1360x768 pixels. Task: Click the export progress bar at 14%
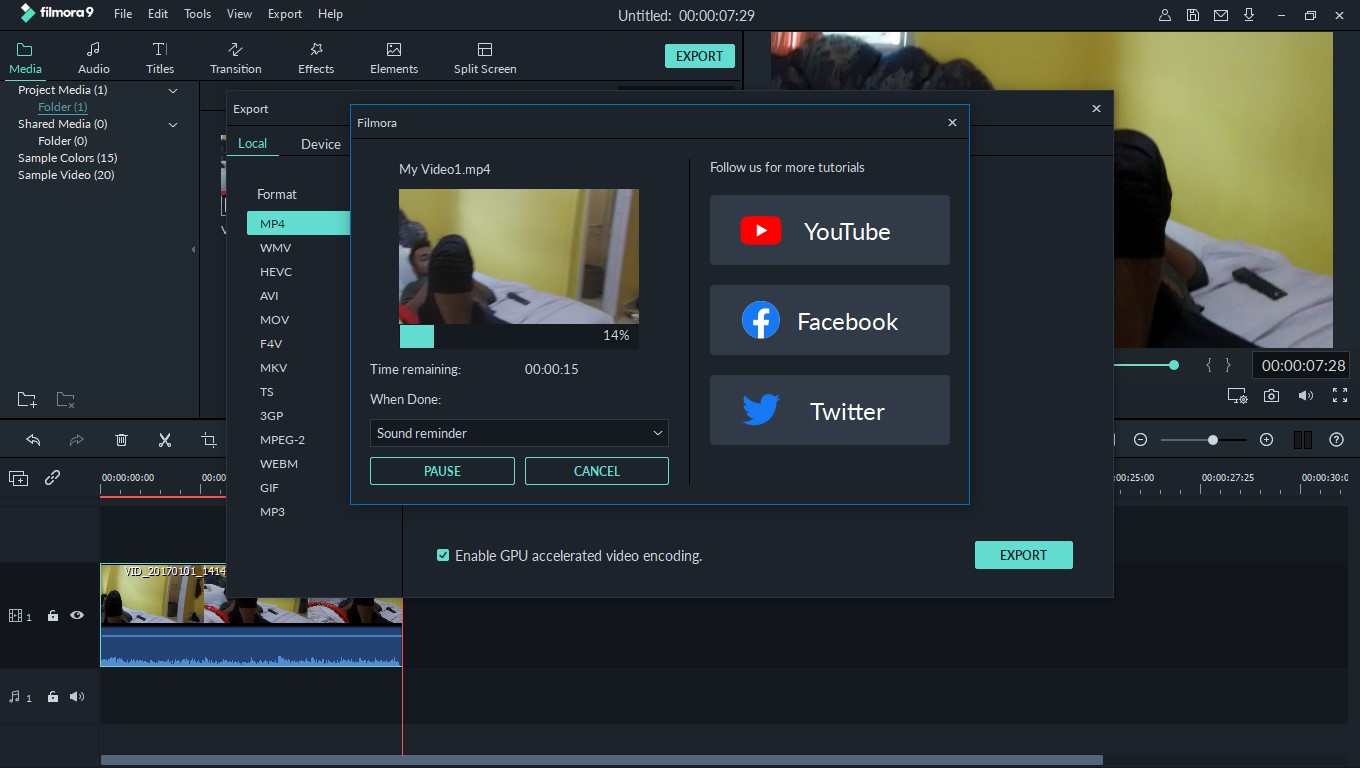(519, 336)
